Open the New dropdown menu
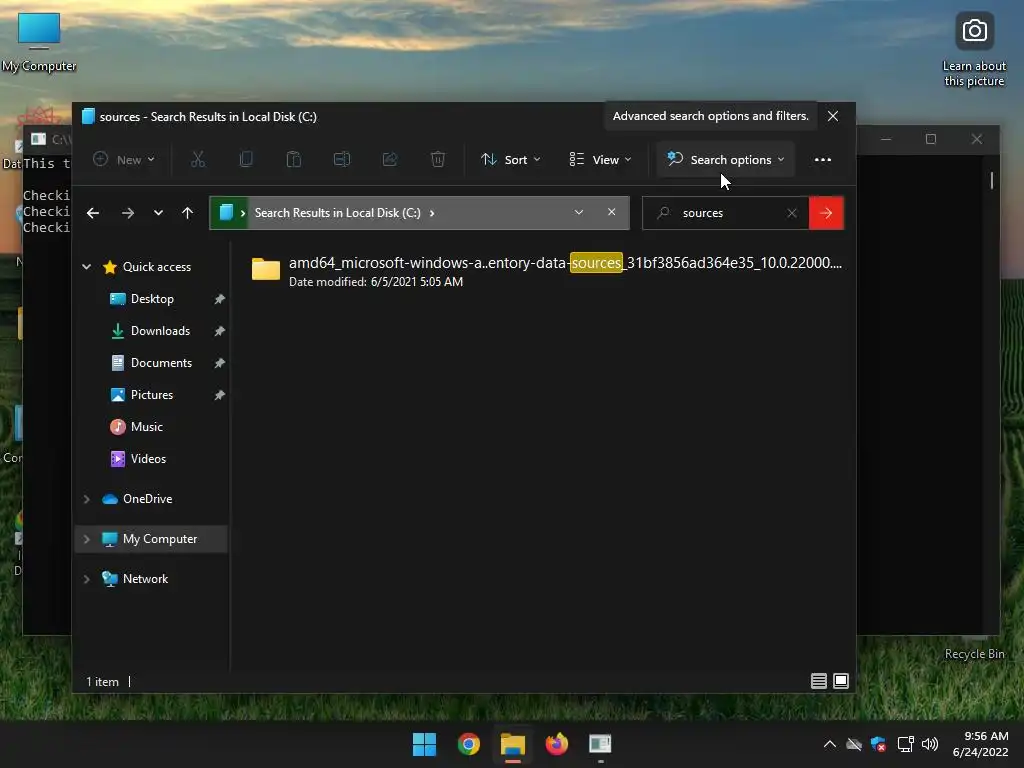This screenshot has width=1024, height=768. 124,159
